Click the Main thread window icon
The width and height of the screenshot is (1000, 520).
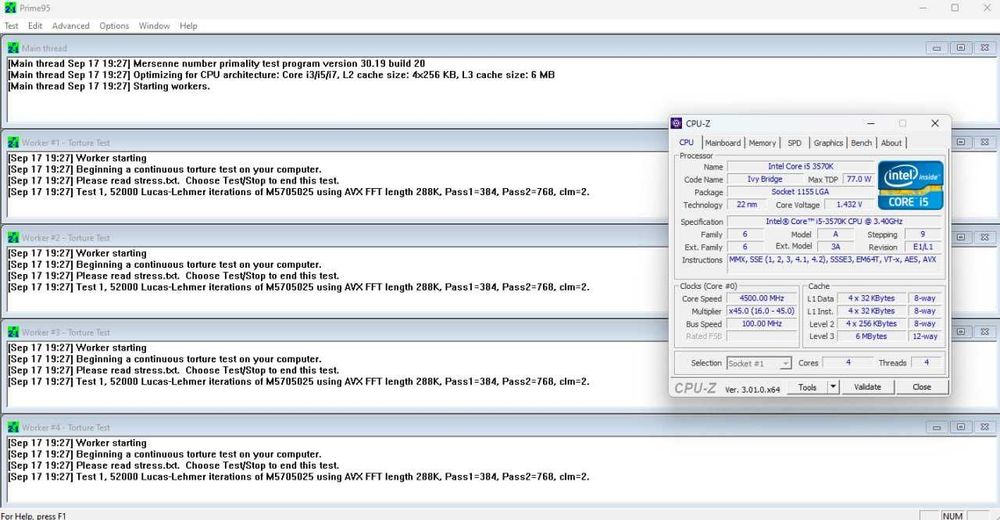(13, 48)
